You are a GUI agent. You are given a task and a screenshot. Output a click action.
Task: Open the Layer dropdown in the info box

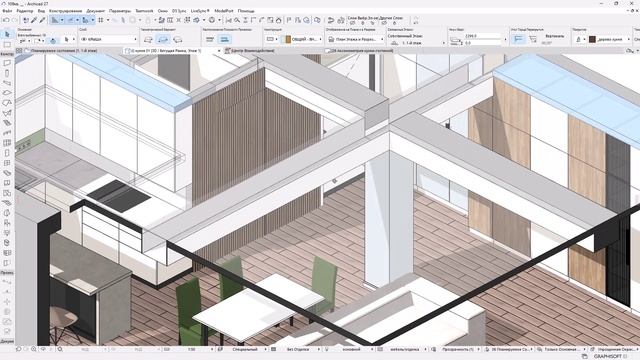pos(109,39)
